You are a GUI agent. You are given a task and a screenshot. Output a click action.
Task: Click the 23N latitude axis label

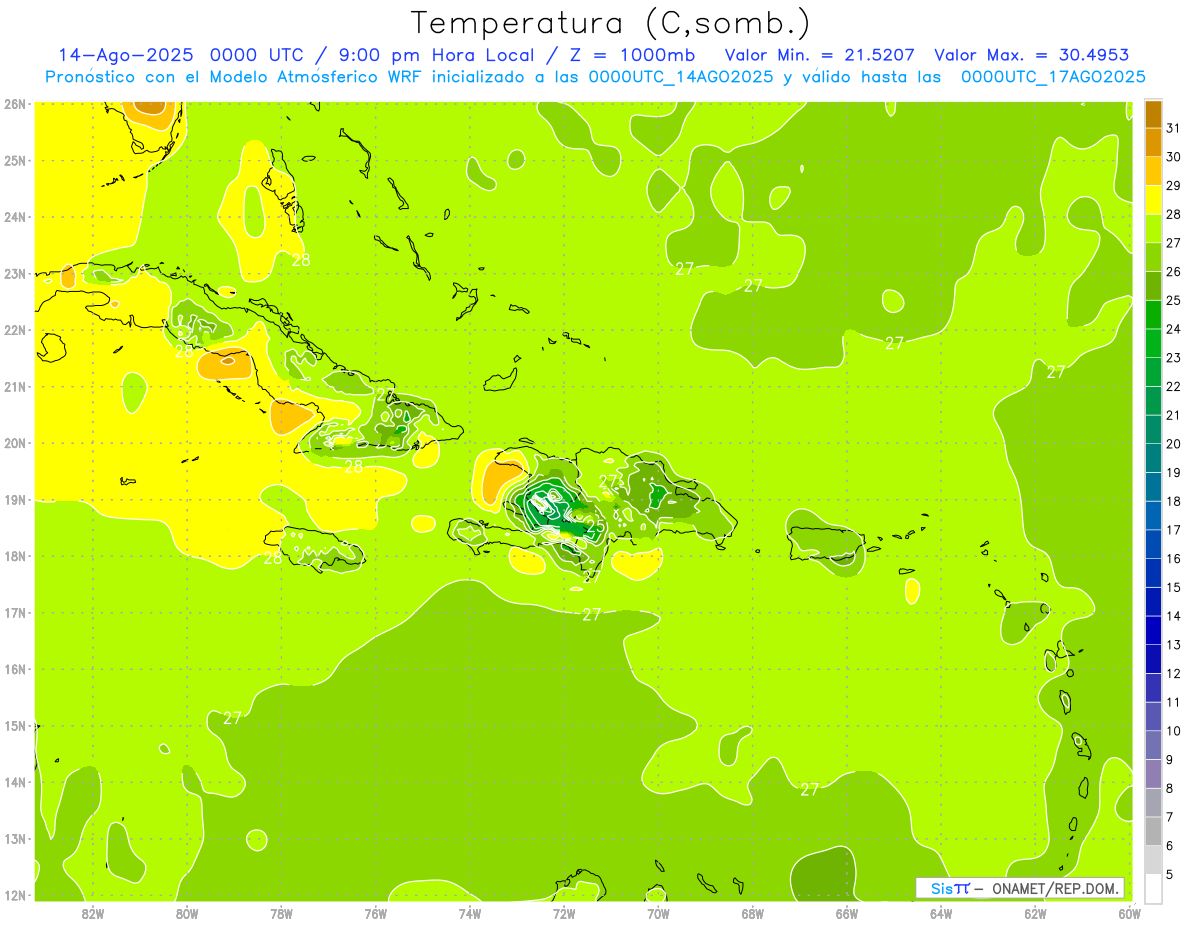tap(15, 273)
